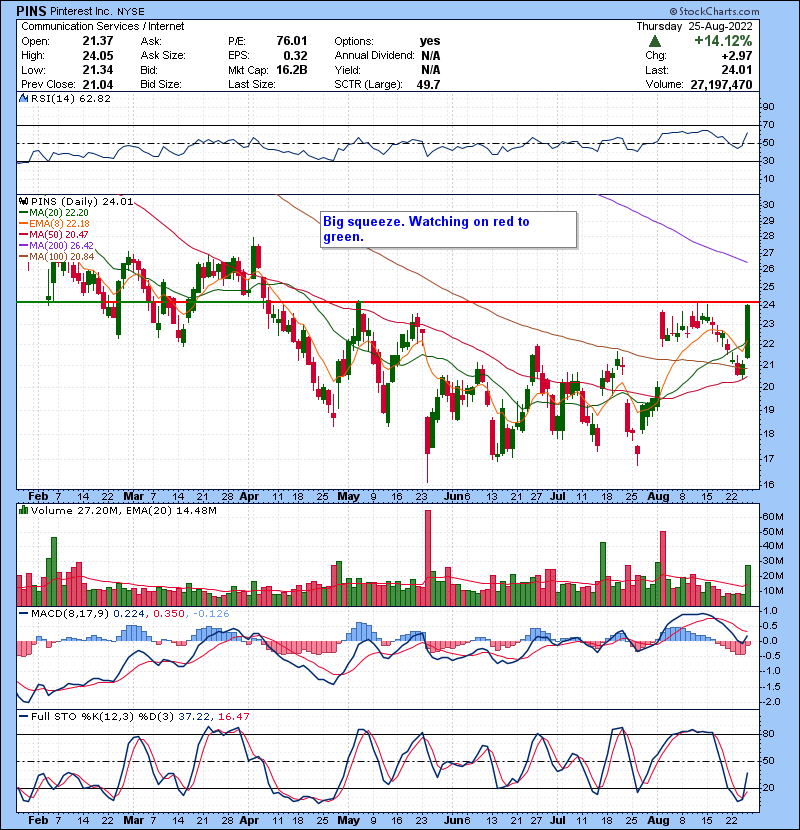Click the RSI panel line icon
This screenshot has height=830, width=800.
(23, 98)
